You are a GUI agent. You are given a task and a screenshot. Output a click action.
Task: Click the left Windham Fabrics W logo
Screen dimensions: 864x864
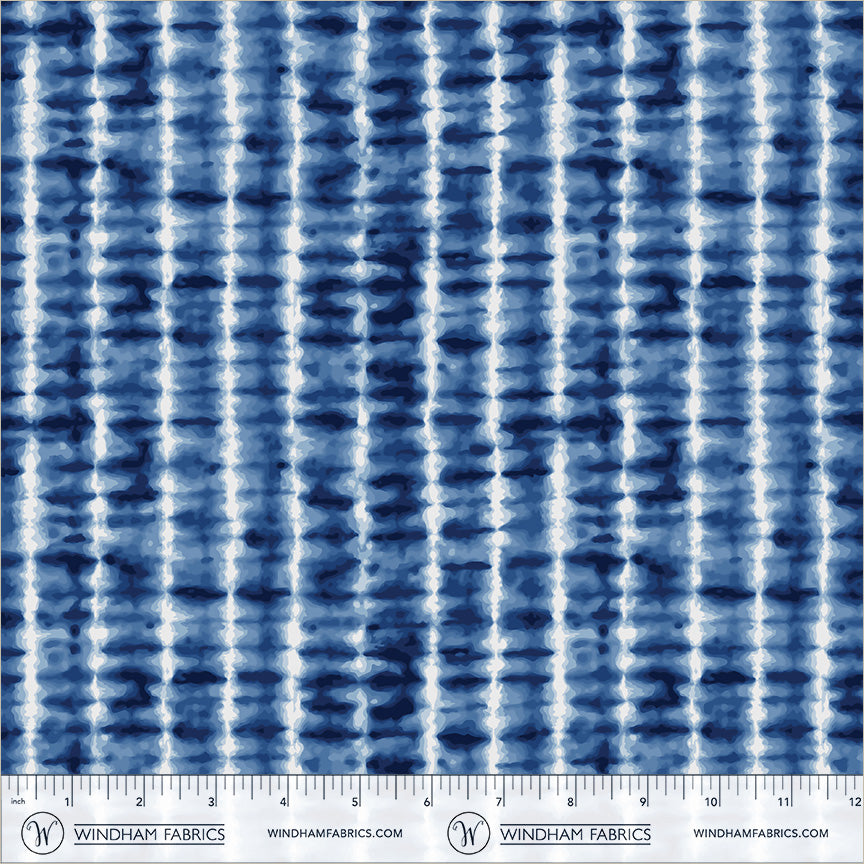click(42, 833)
